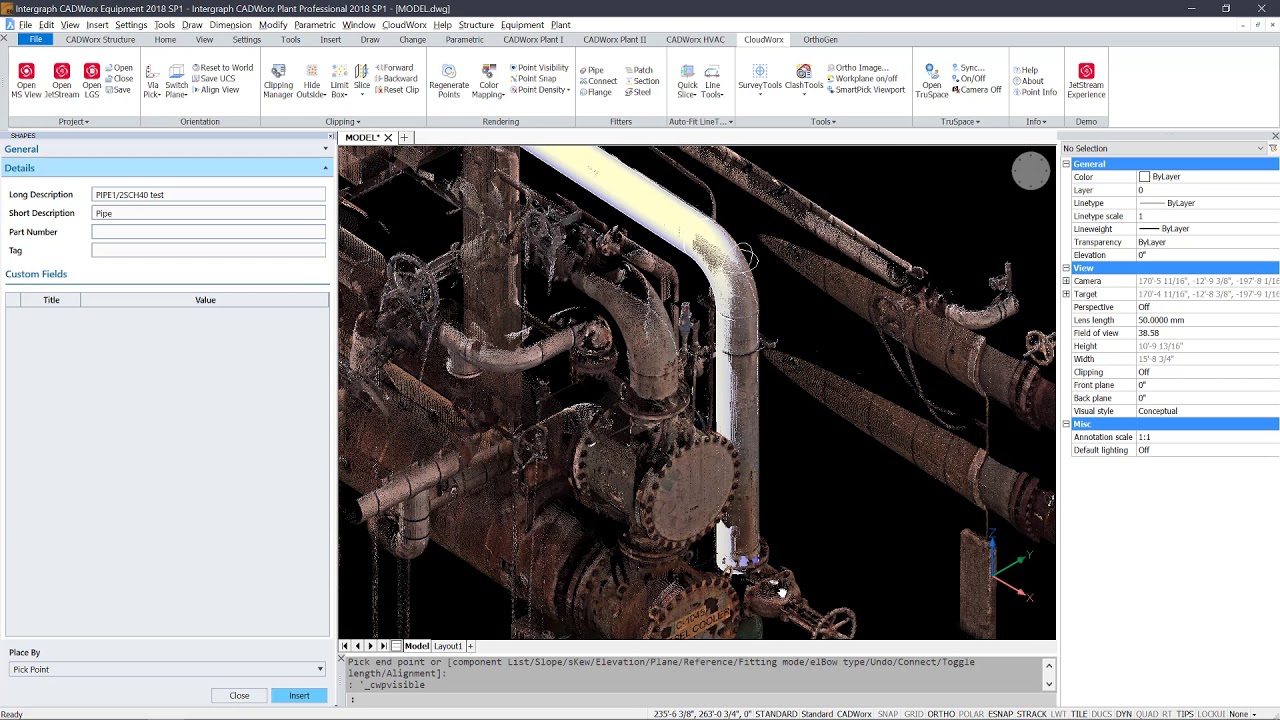Switch to the CADWorx Structure ribbon tab

[x=100, y=40]
